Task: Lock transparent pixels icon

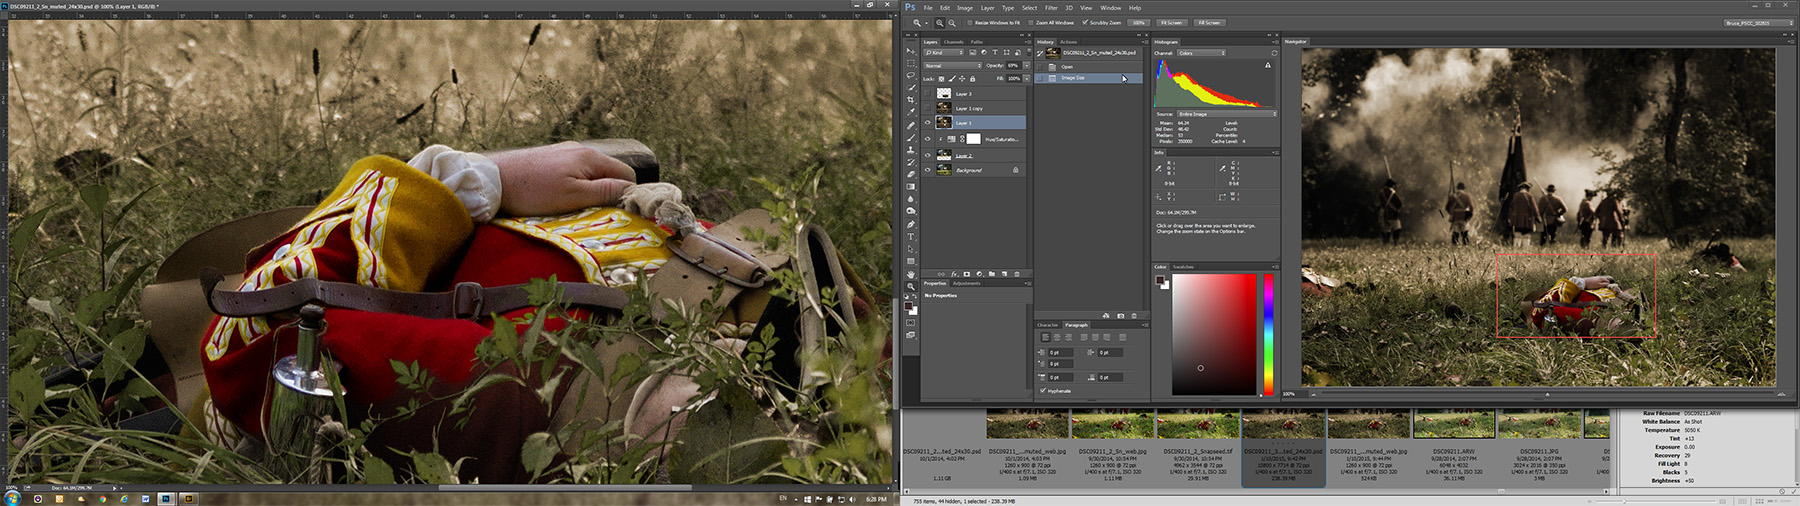Action: click(x=941, y=78)
